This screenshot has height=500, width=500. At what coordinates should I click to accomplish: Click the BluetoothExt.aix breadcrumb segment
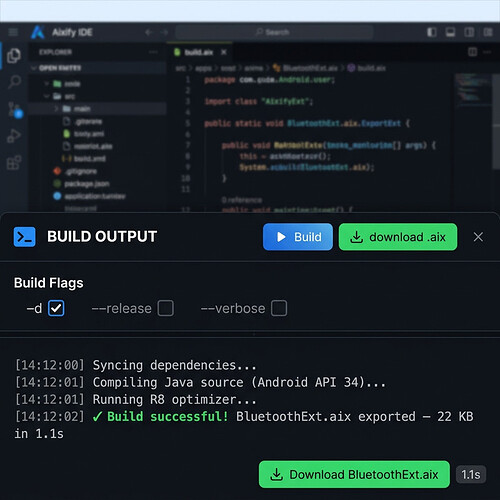click(x=305, y=68)
